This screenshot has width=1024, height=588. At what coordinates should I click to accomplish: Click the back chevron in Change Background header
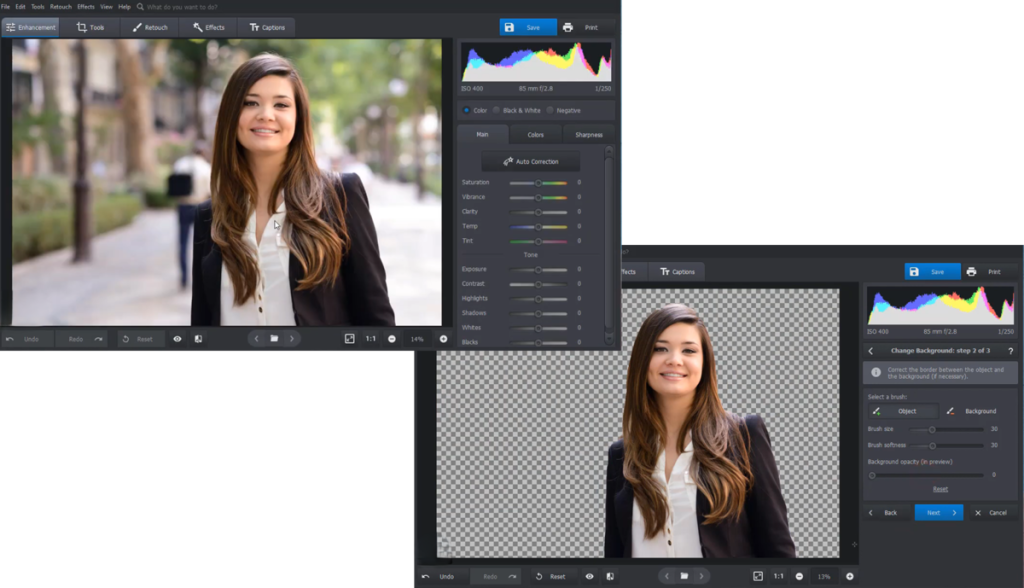point(873,351)
